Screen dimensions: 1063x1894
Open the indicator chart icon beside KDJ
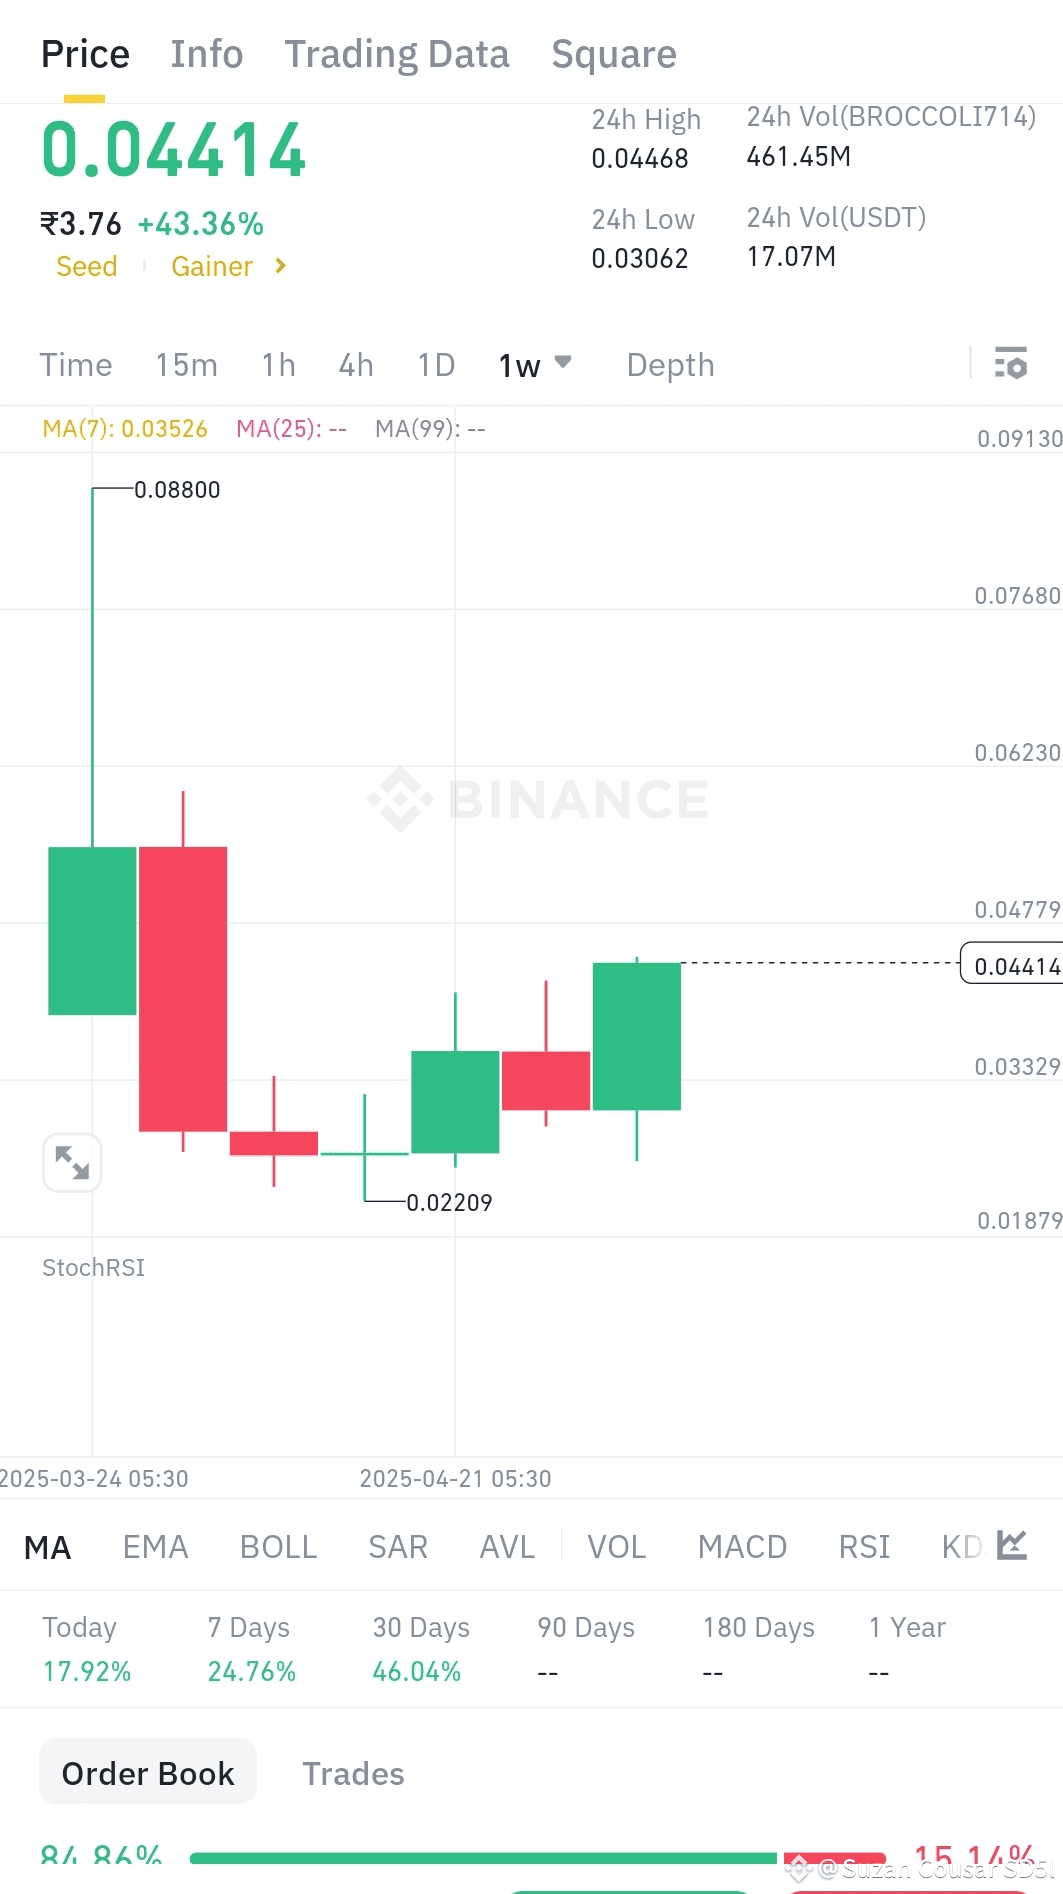click(x=1013, y=1545)
